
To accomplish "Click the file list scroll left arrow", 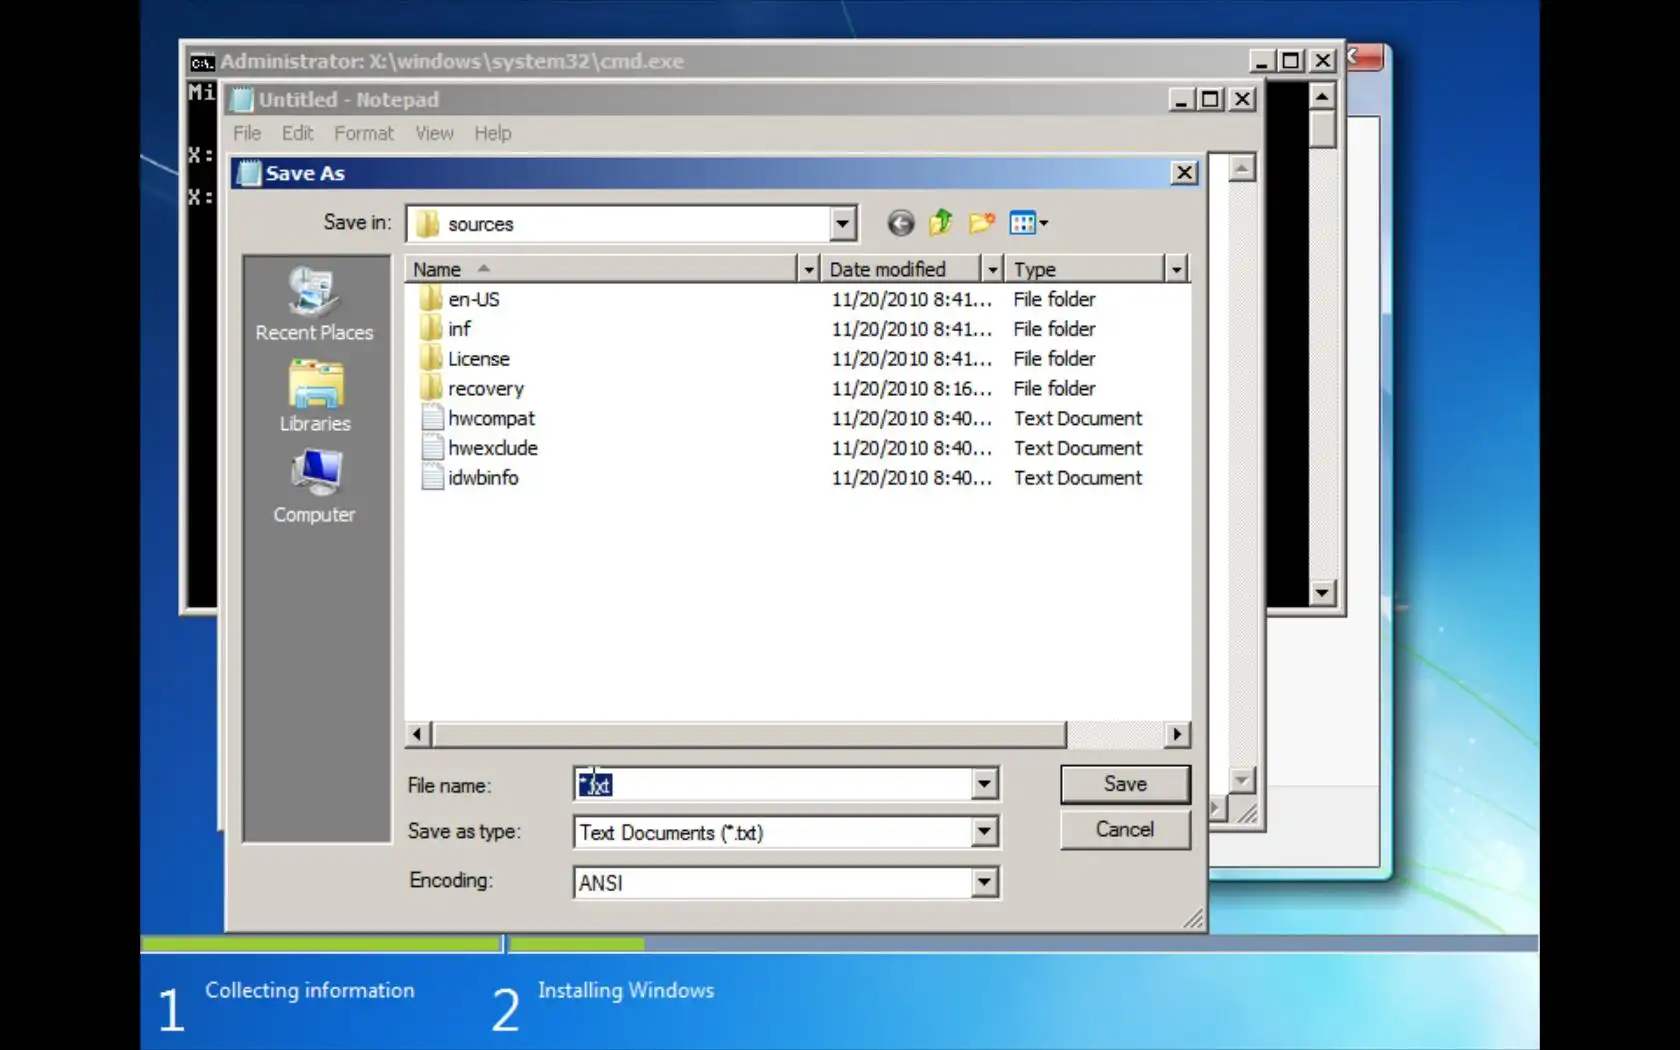I will click(x=418, y=735).
